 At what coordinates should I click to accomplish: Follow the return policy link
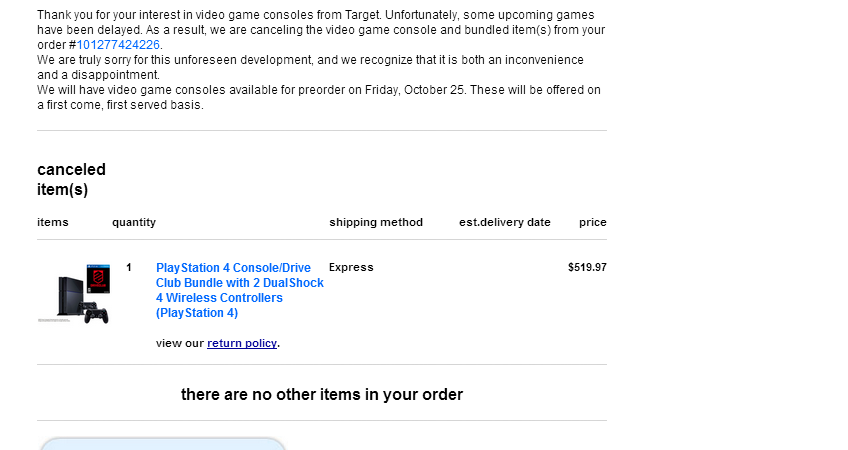click(x=242, y=343)
